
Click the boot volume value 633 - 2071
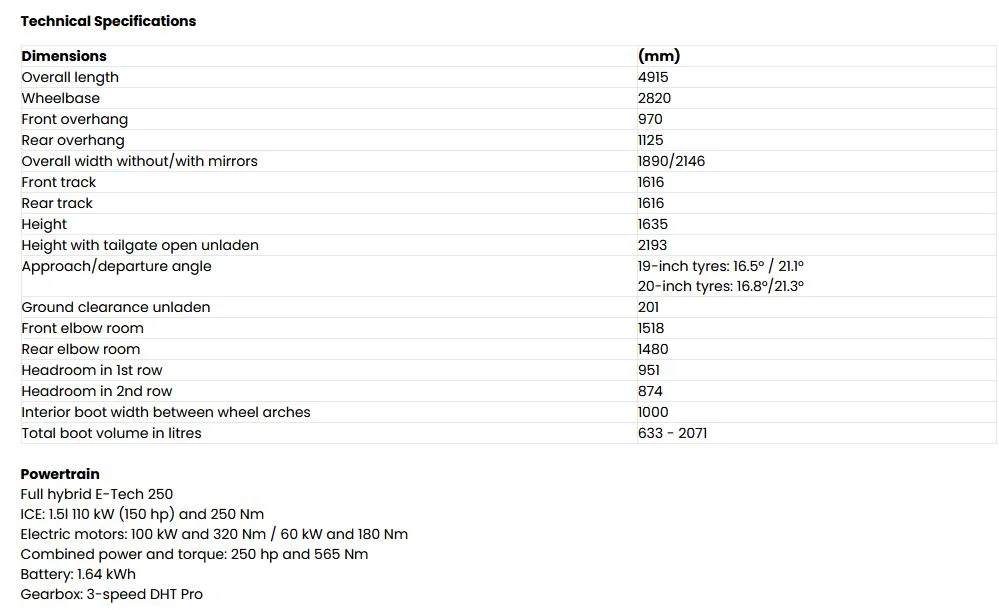(673, 433)
